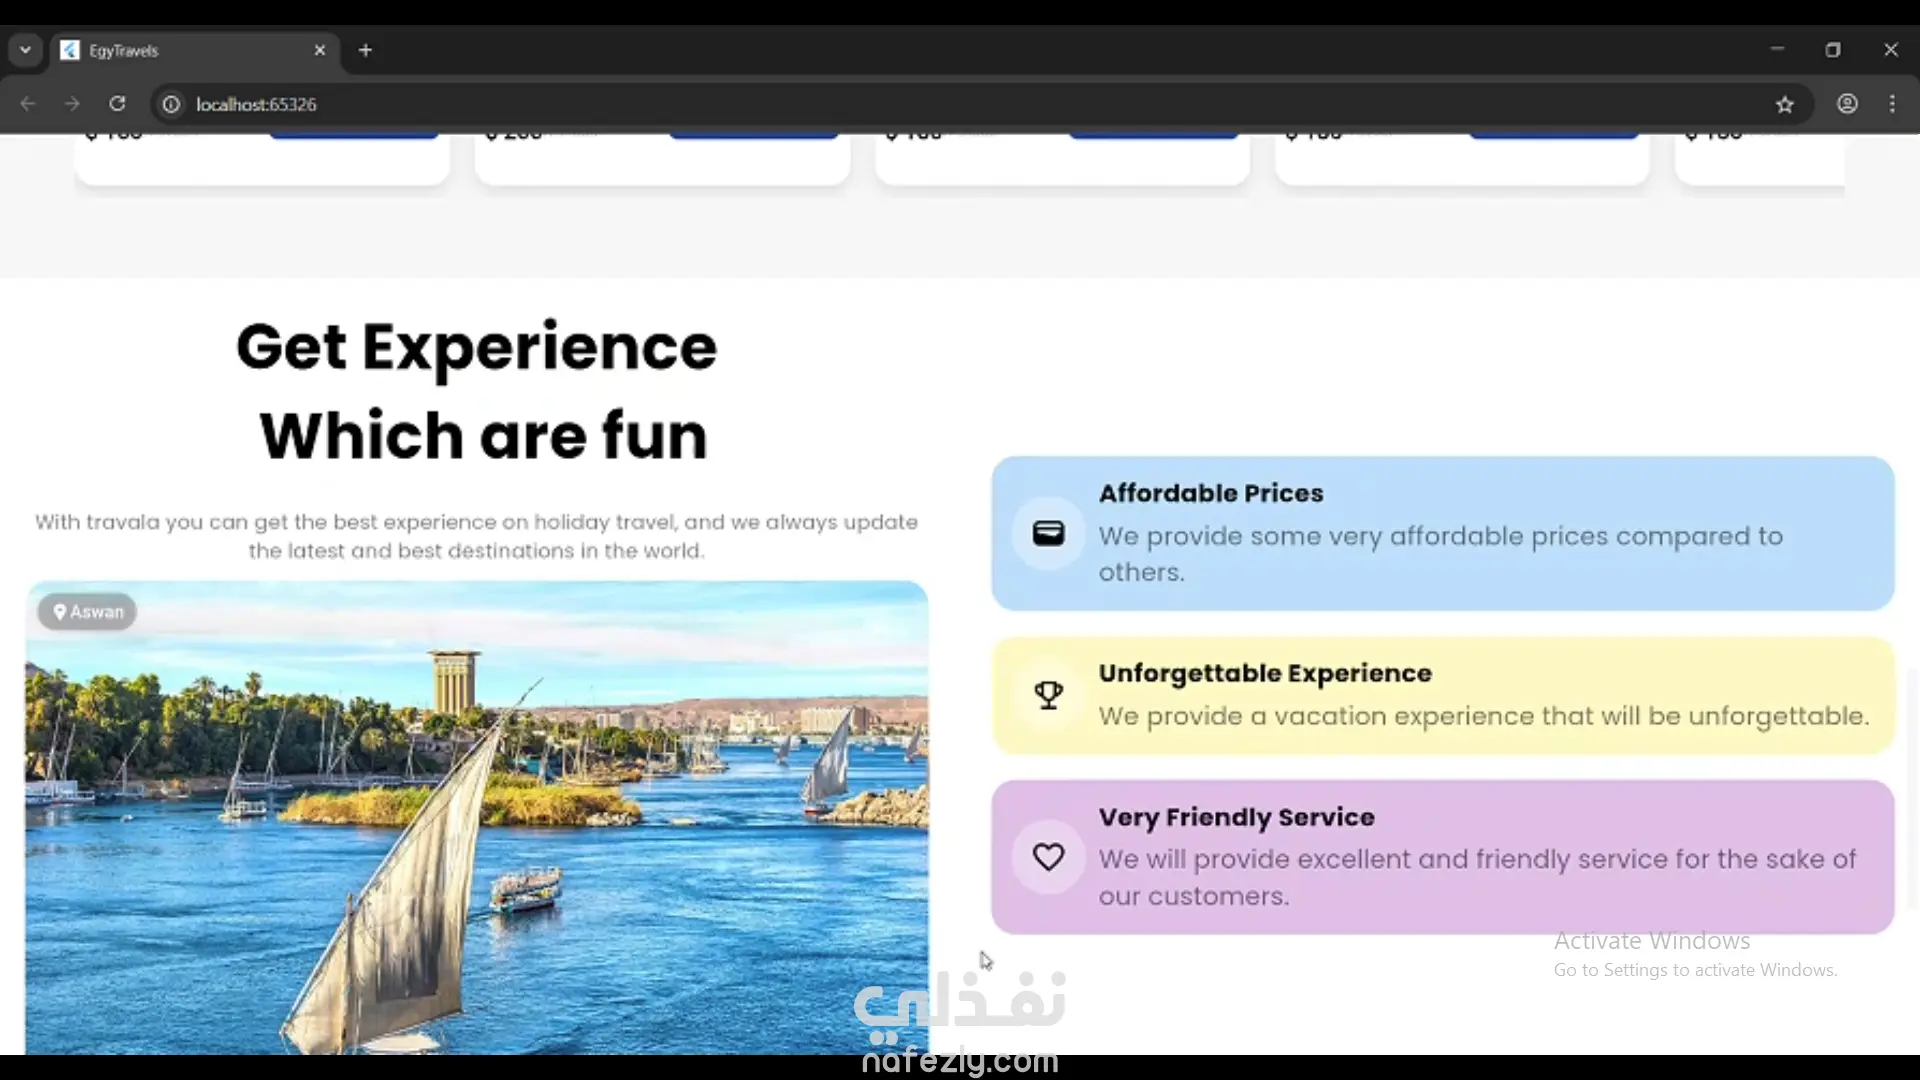Viewport: 1920px width, 1080px height.
Task: Click the trophy icon in Unforgettable Experience card
Action: [1048, 695]
